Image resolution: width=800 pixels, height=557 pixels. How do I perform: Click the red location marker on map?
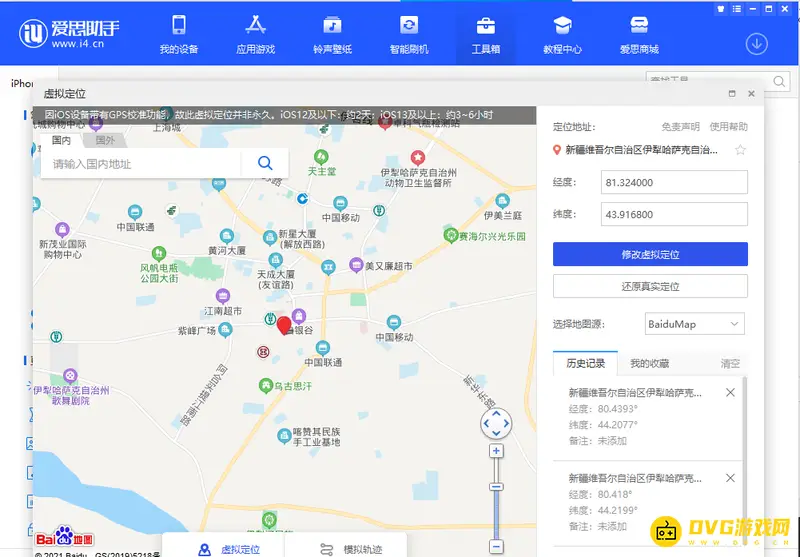pyautogui.click(x=284, y=325)
